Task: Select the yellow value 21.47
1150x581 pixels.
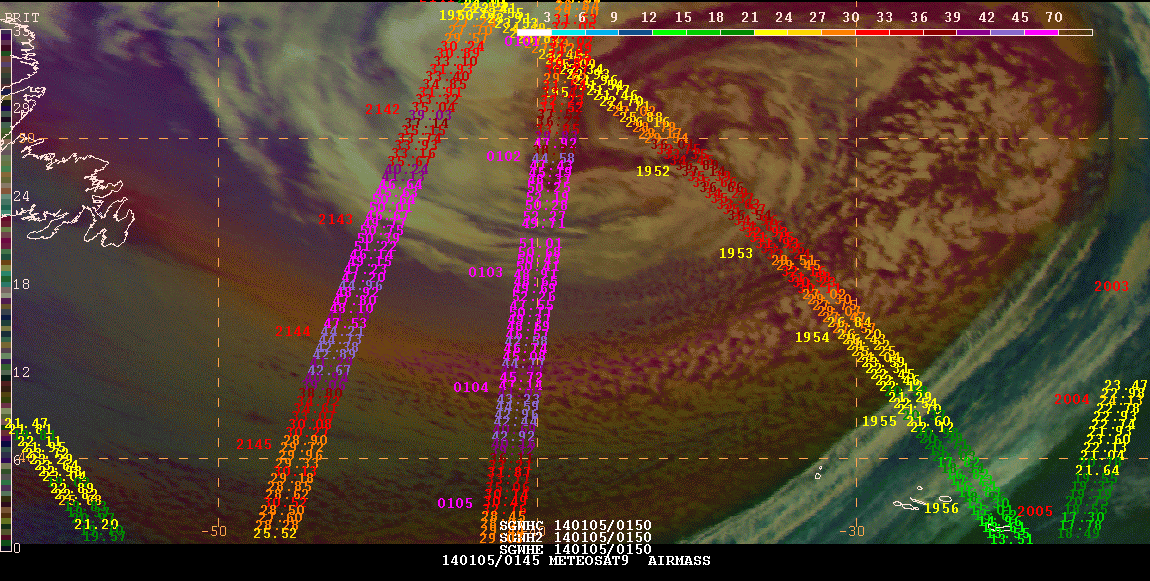Action: point(26,423)
